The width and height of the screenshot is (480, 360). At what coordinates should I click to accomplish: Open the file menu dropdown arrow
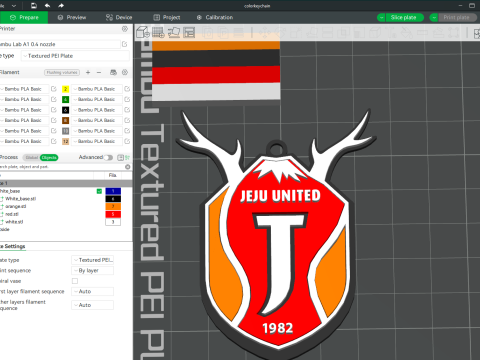[14, 5]
